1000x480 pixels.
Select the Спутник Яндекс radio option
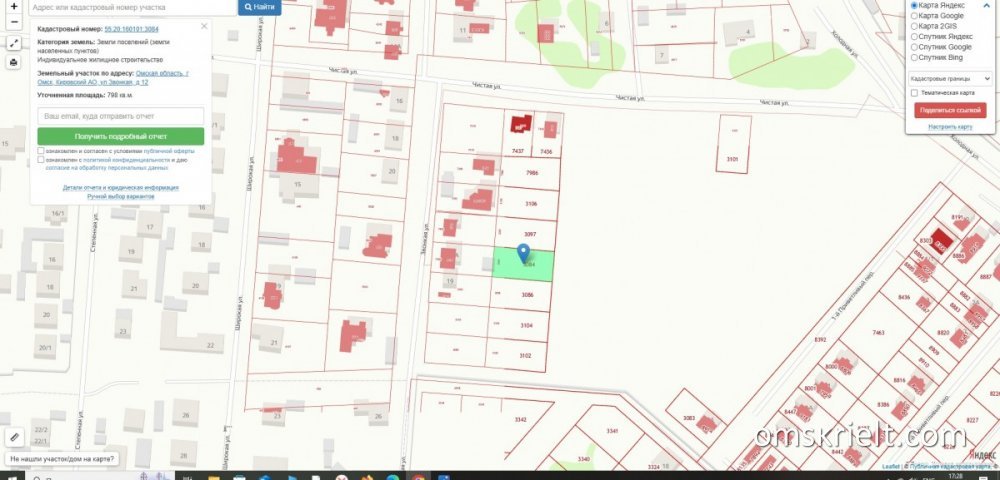click(x=914, y=37)
